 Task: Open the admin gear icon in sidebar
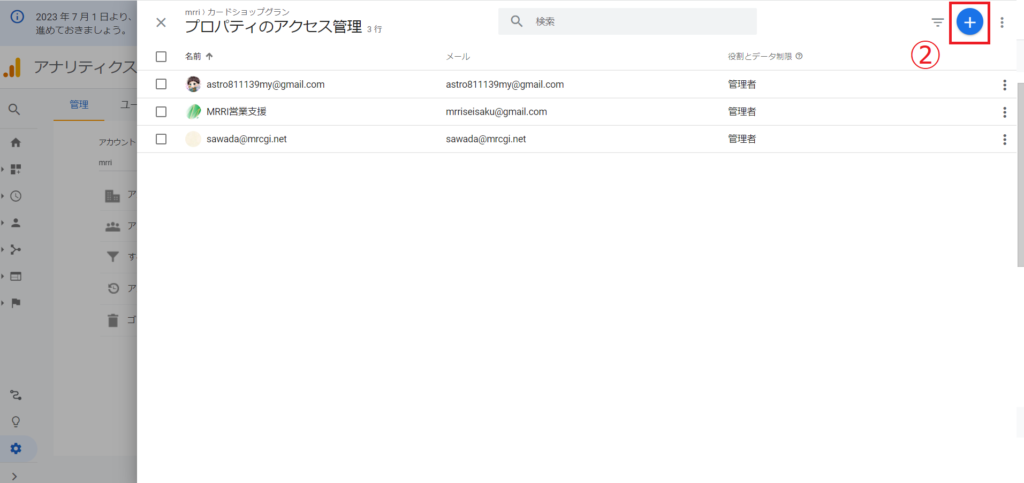[16, 448]
